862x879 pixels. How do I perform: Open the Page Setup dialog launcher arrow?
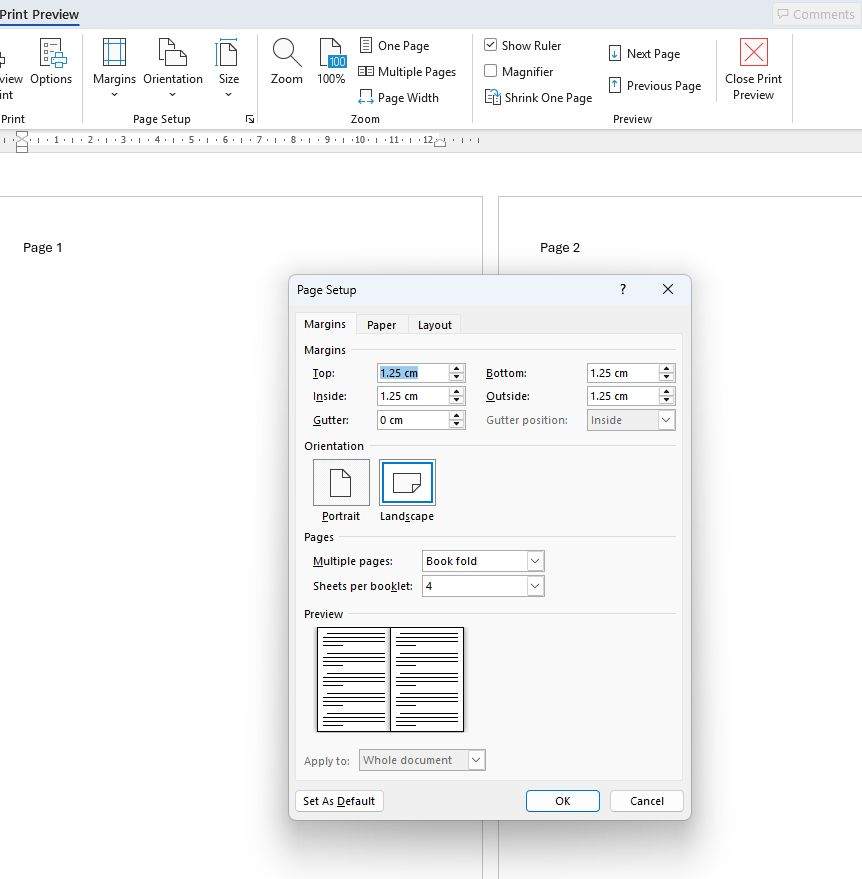point(250,119)
